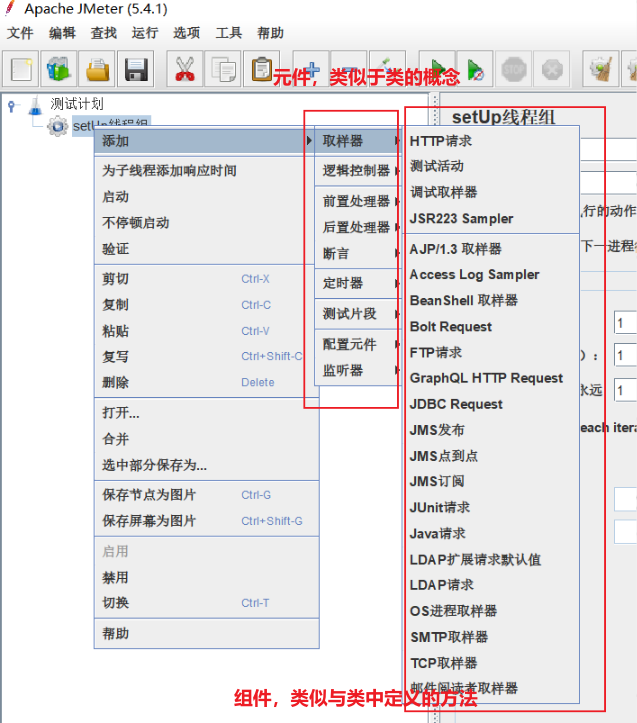Open the 帮助 menu
Viewport: 637px width, 723px height.
[271, 33]
